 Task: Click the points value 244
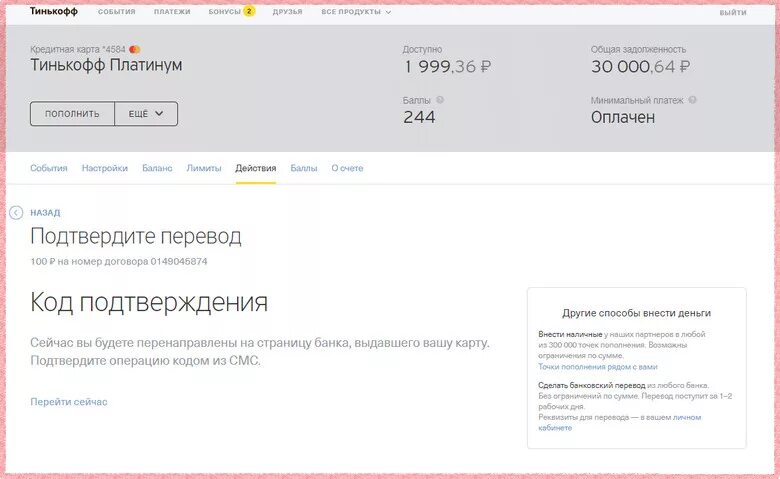click(x=419, y=117)
